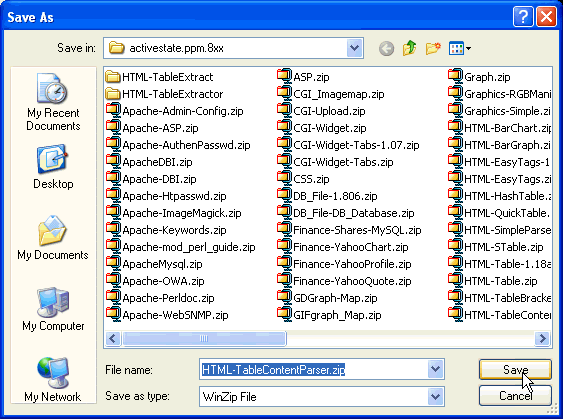Viewport: 563px width, 419px height.
Task: Select My Computer in places bar
Action: 53,309
